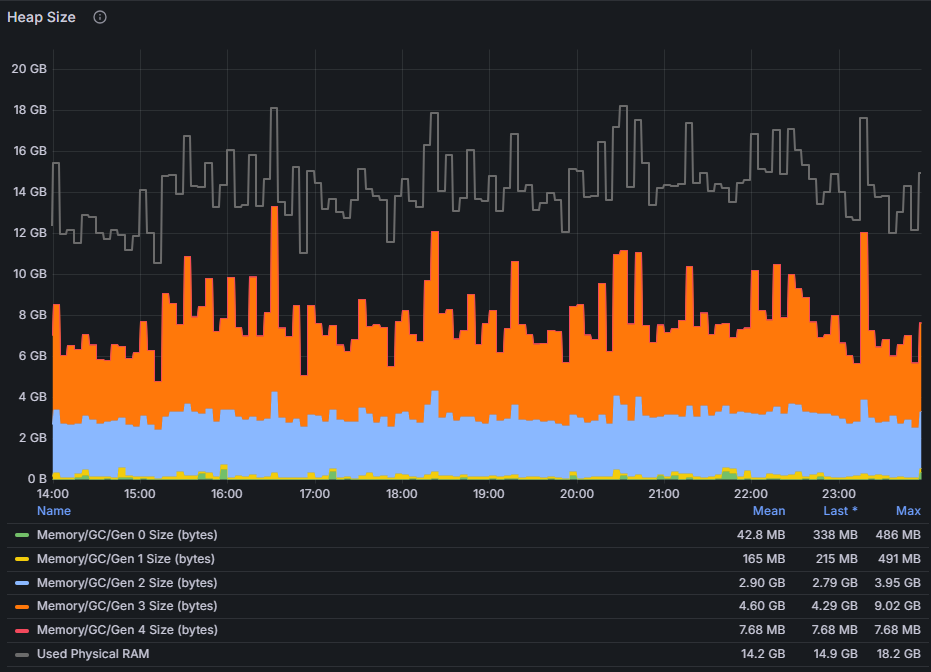Click the Heap Size panel title
This screenshot has height=672, width=931.
[41, 17]
